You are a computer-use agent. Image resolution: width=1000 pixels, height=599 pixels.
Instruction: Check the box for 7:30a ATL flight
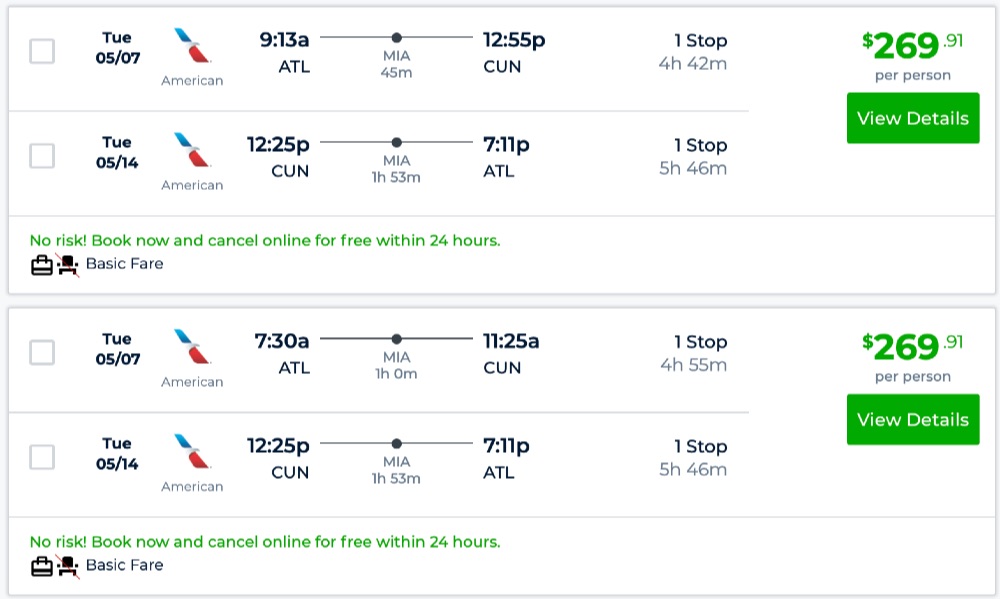coord(42,352)
